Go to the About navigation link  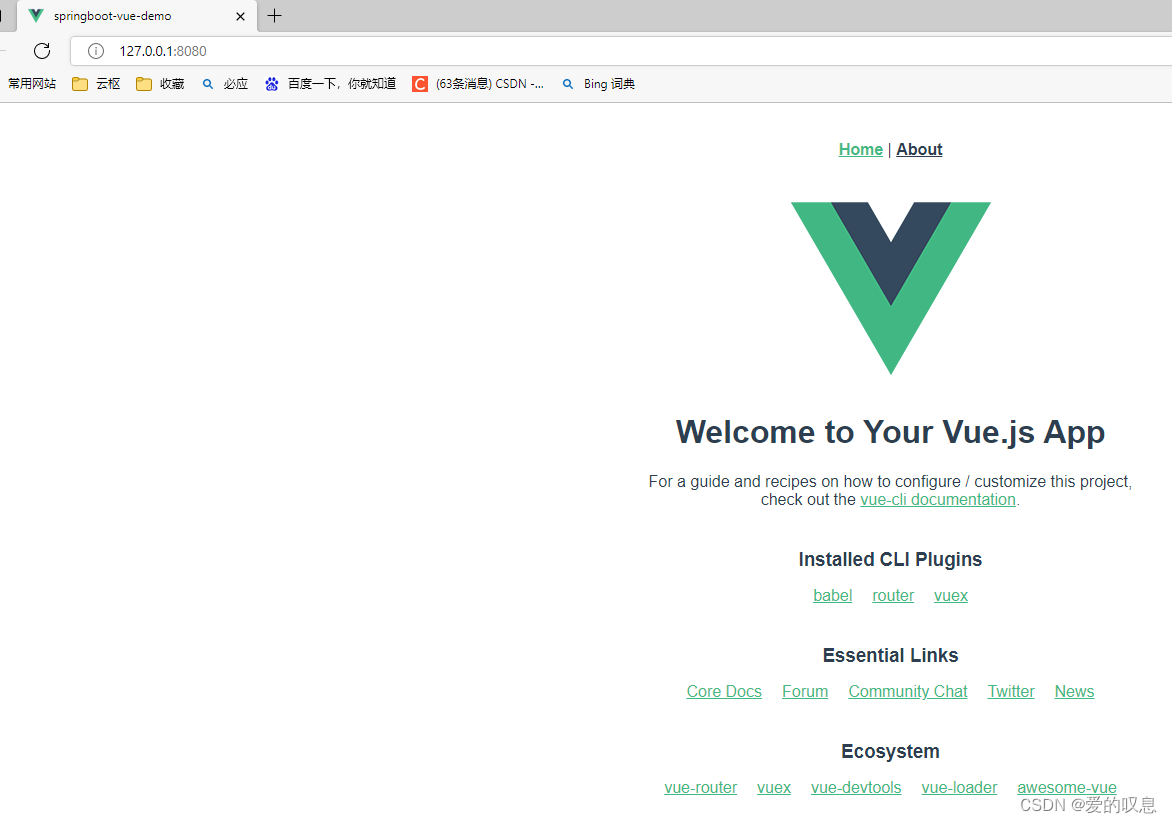point(919,150)
